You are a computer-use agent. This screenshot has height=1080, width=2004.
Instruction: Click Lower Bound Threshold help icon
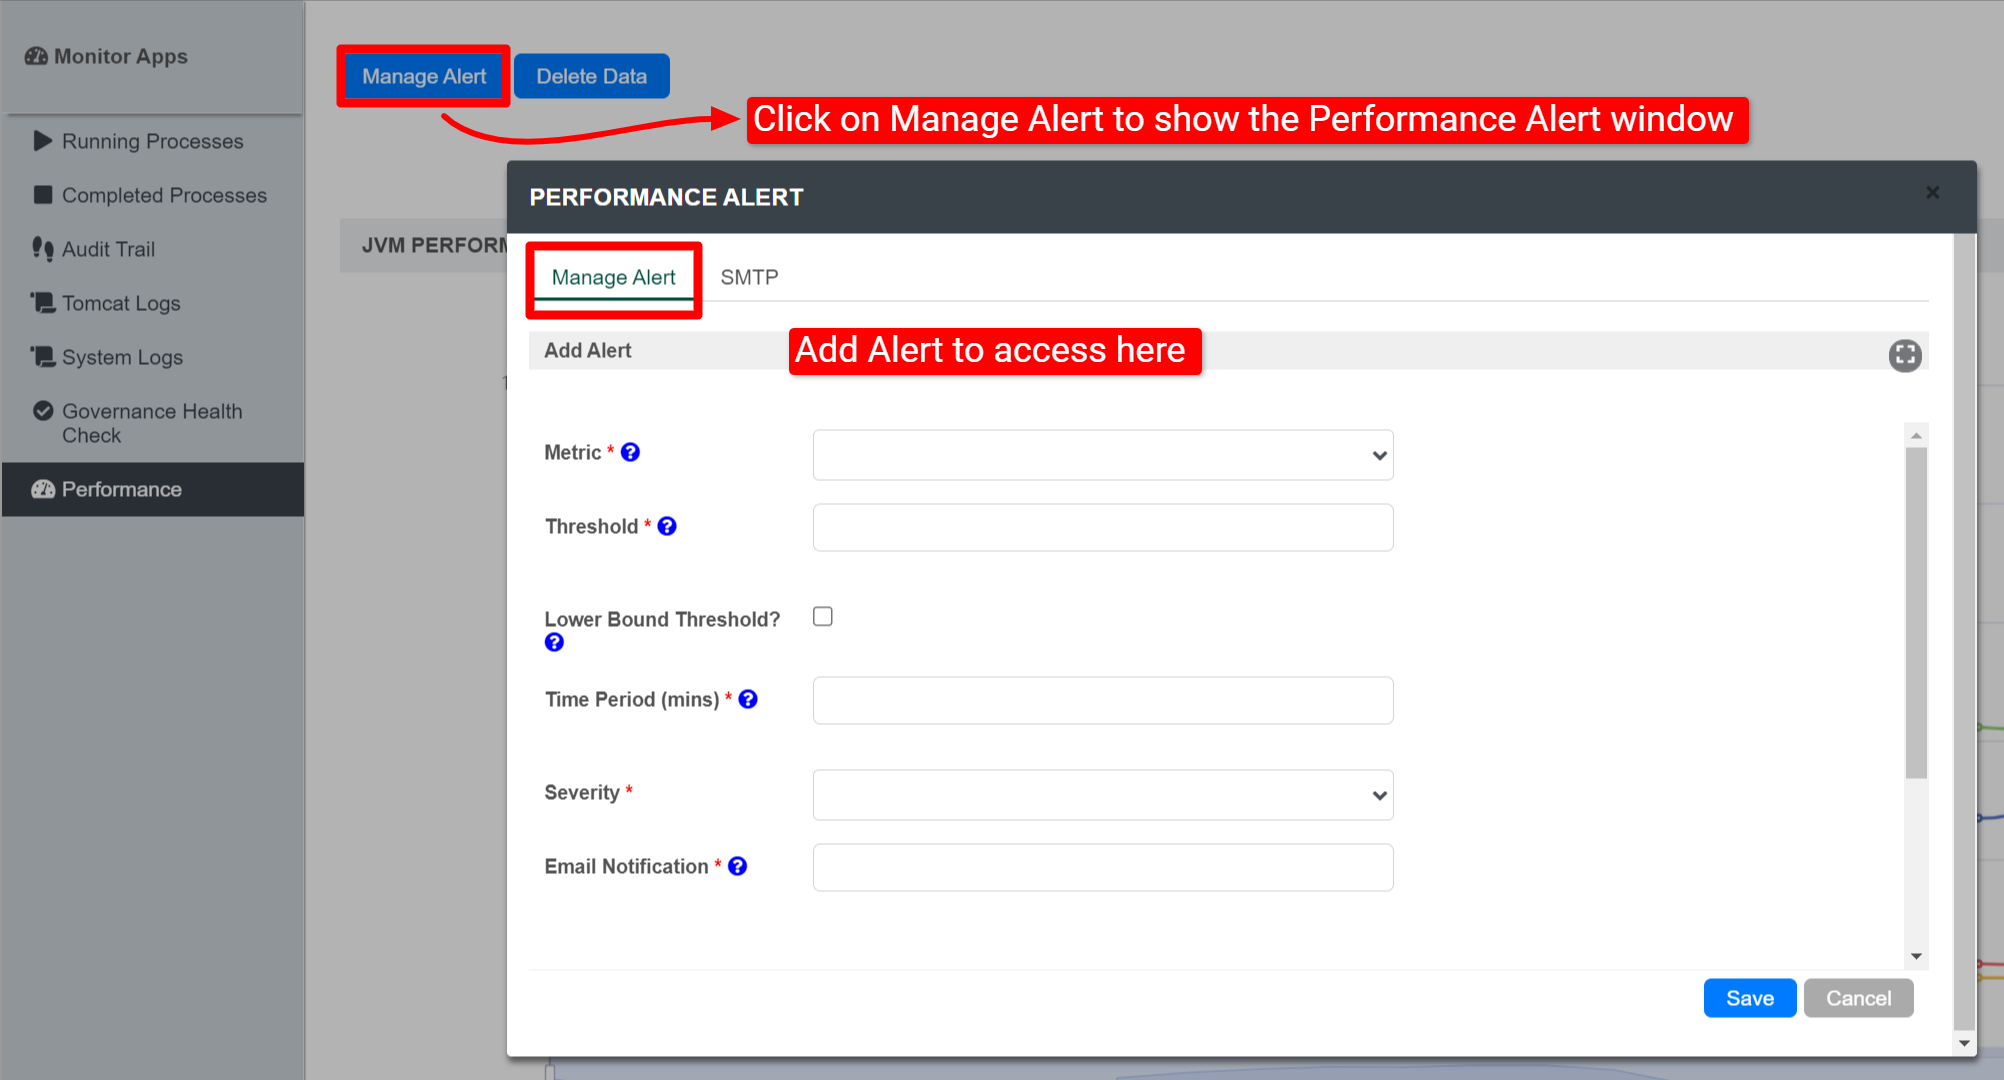pos(554,643)
